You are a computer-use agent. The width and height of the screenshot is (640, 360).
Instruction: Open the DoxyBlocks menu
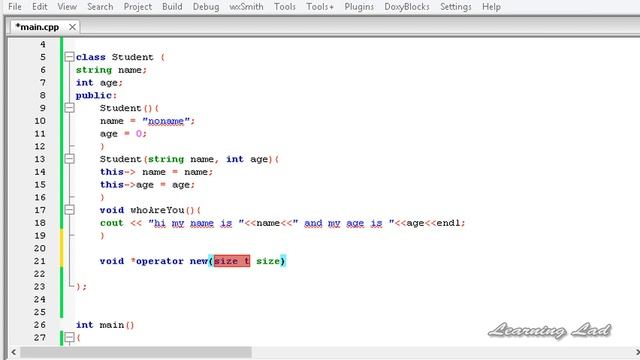[407, 7]
